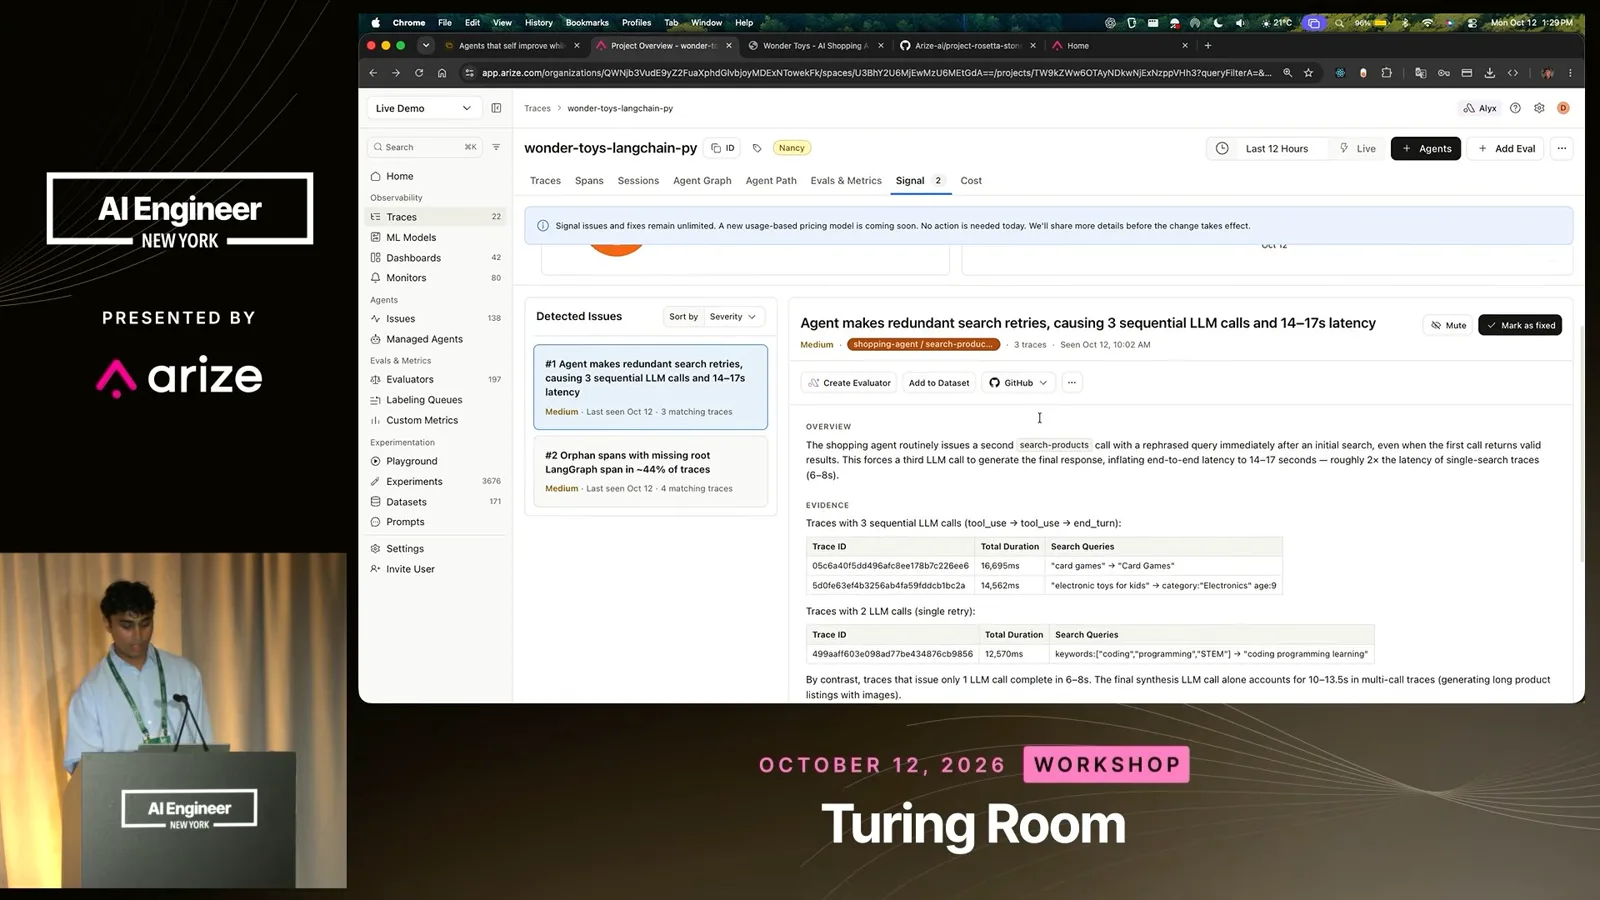Switch to the Spans tab

pyautogui.click(x=589, y=181)
